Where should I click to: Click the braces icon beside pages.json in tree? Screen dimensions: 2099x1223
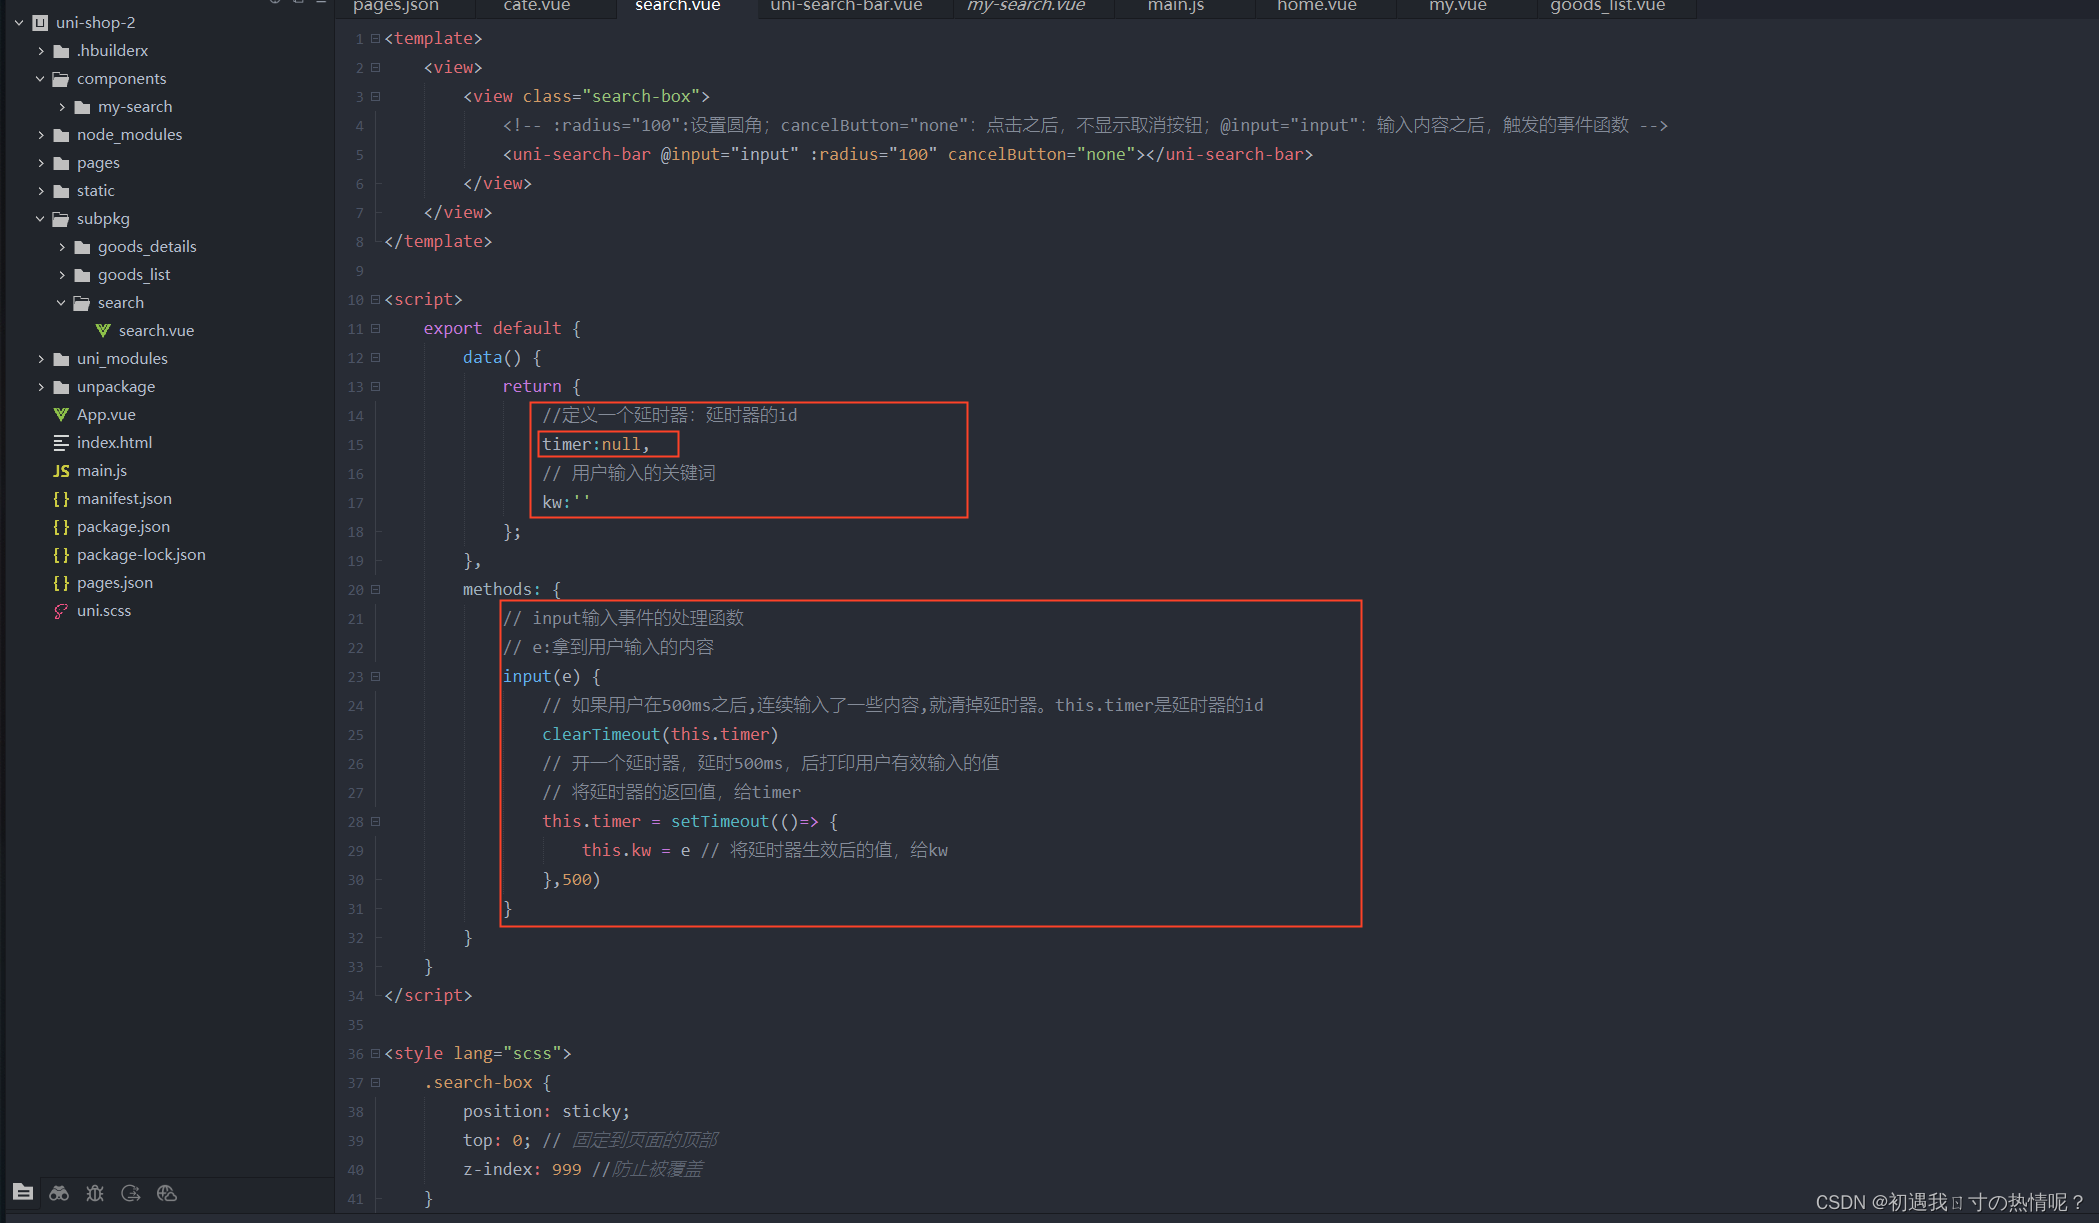click(x=61, y=582)
